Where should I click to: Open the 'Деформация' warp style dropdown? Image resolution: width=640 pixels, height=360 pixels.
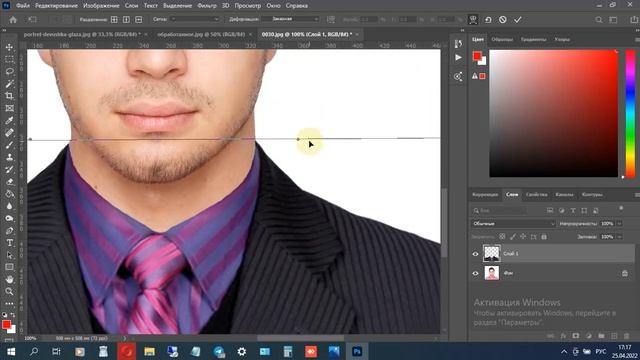[290, 19]
